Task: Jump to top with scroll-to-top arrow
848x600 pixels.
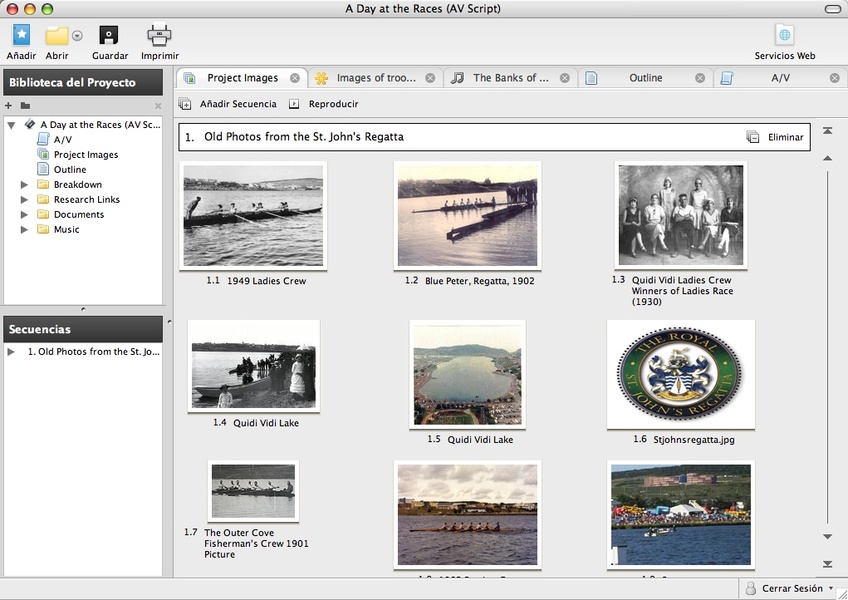Action: coord(827,131)
